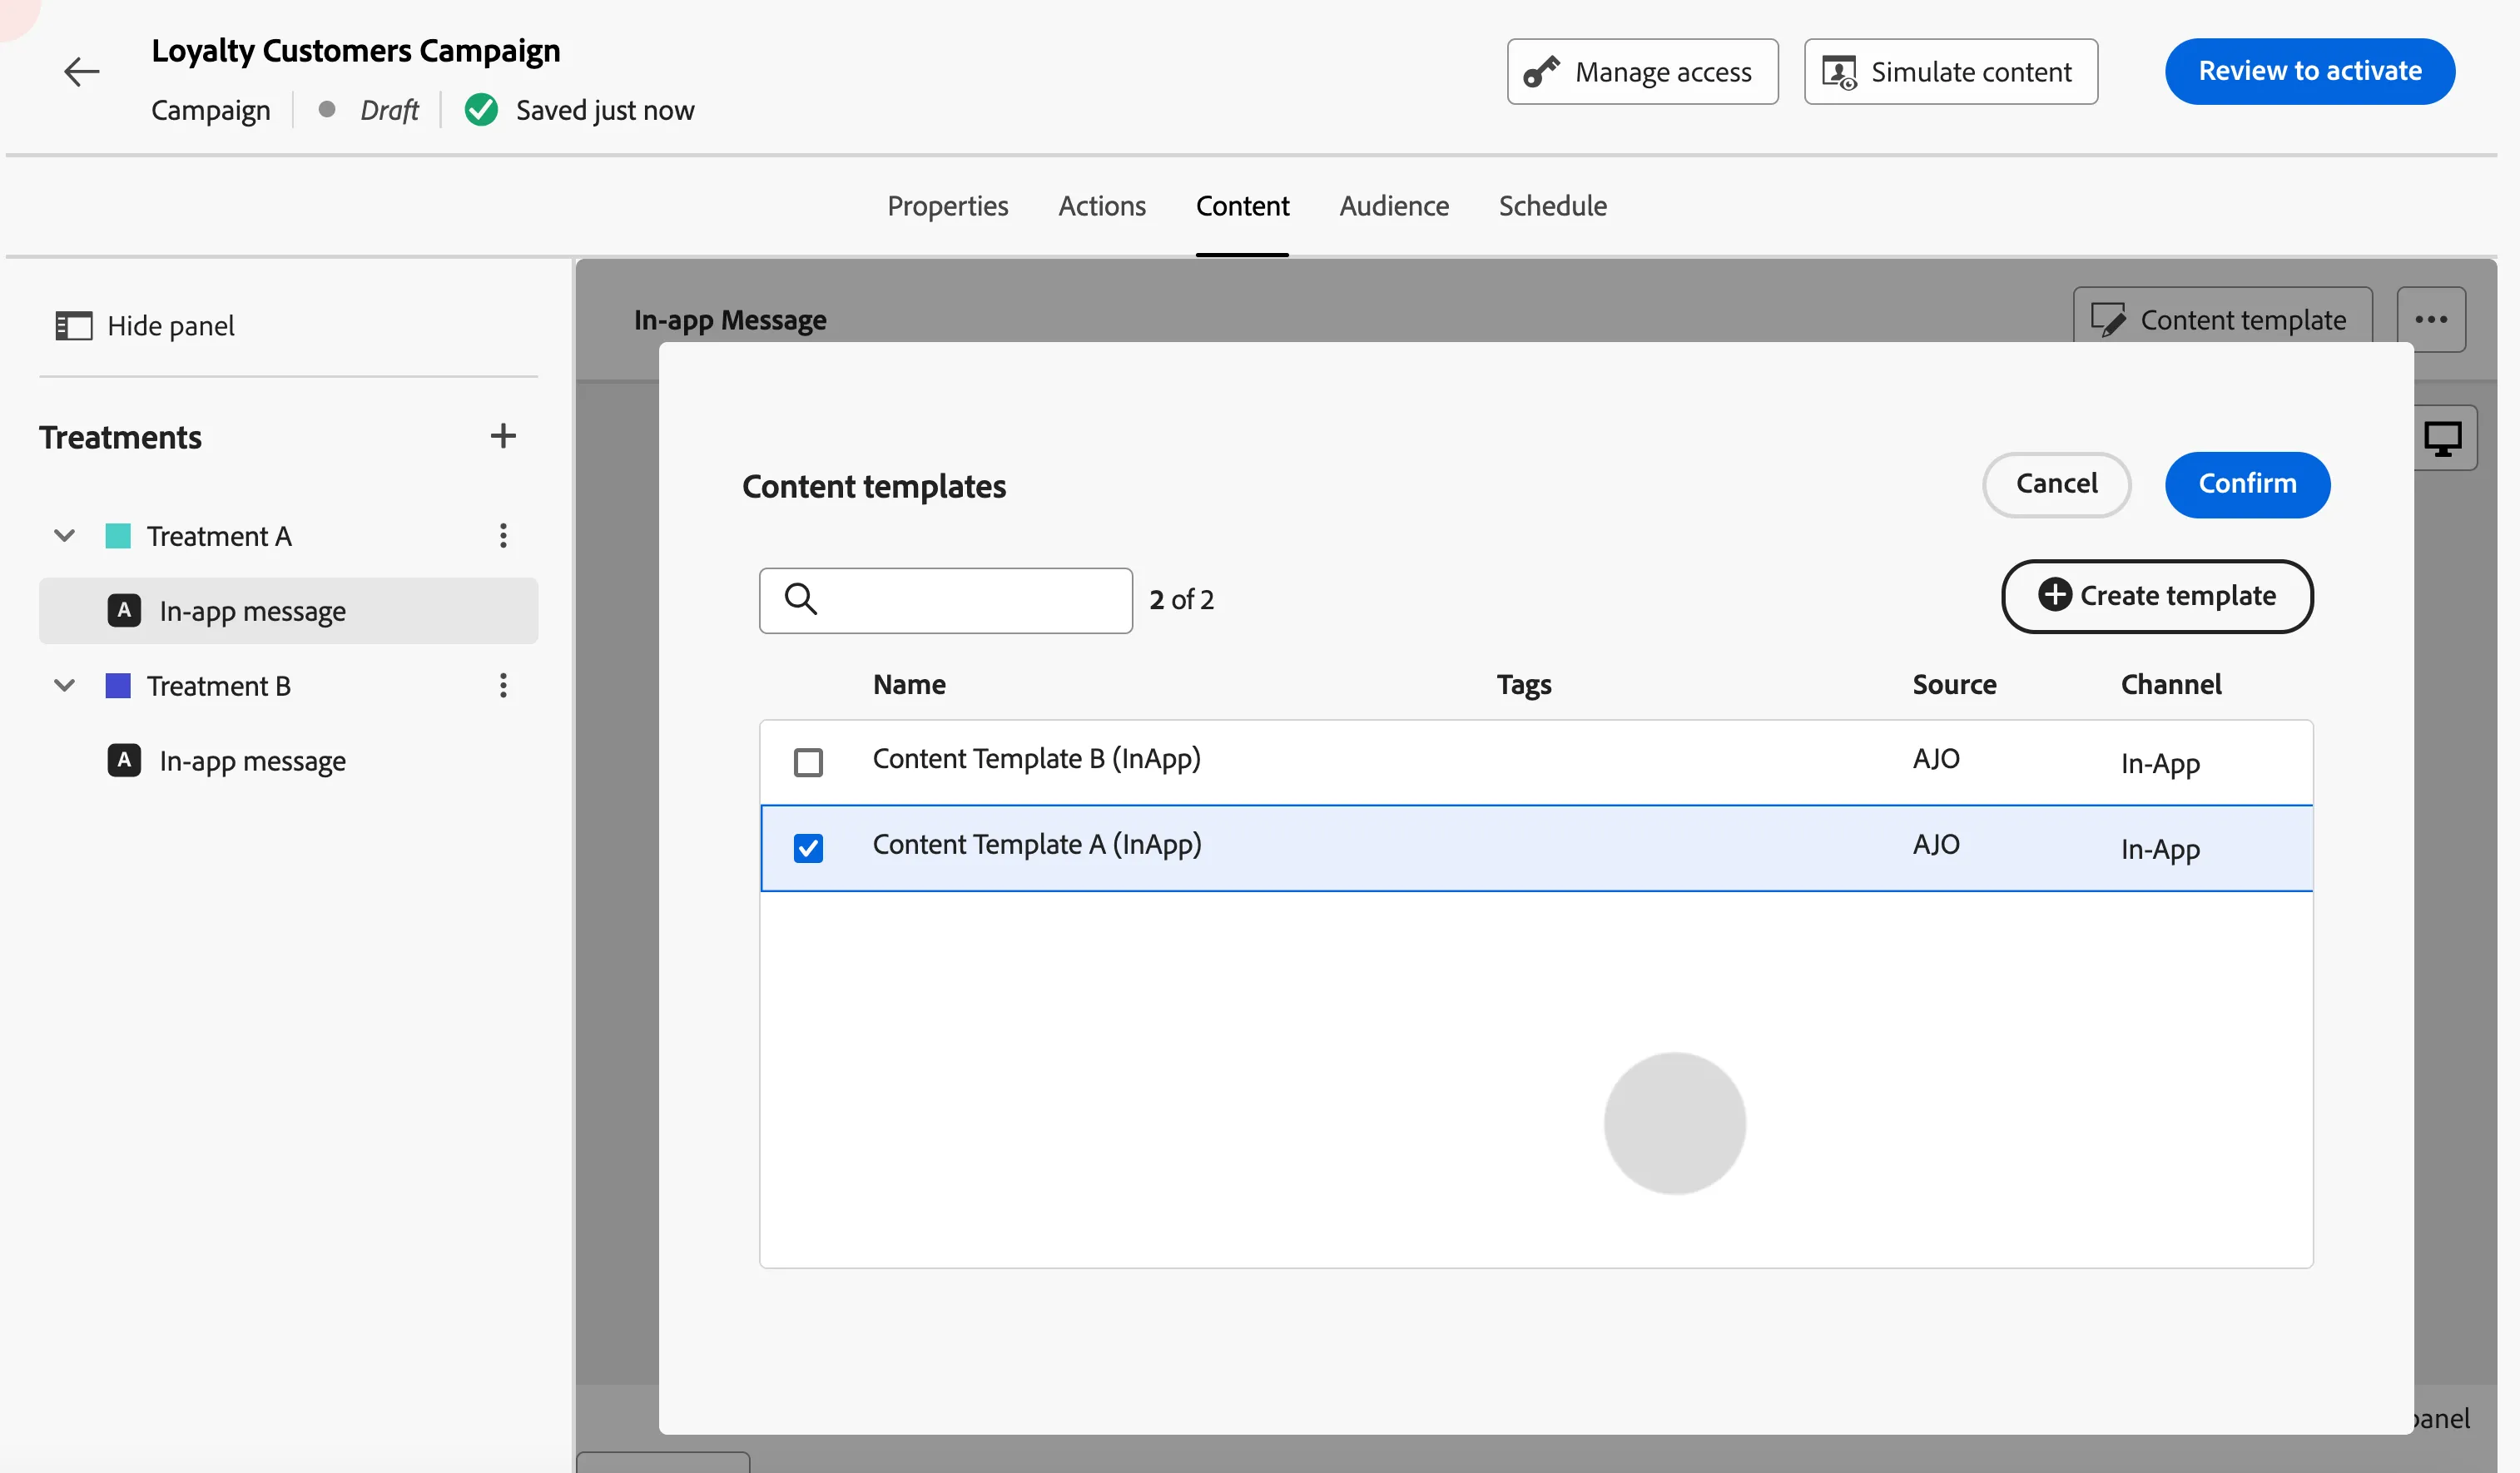
Task: Click Content Template A (InApp) name
Action: 1036,846
